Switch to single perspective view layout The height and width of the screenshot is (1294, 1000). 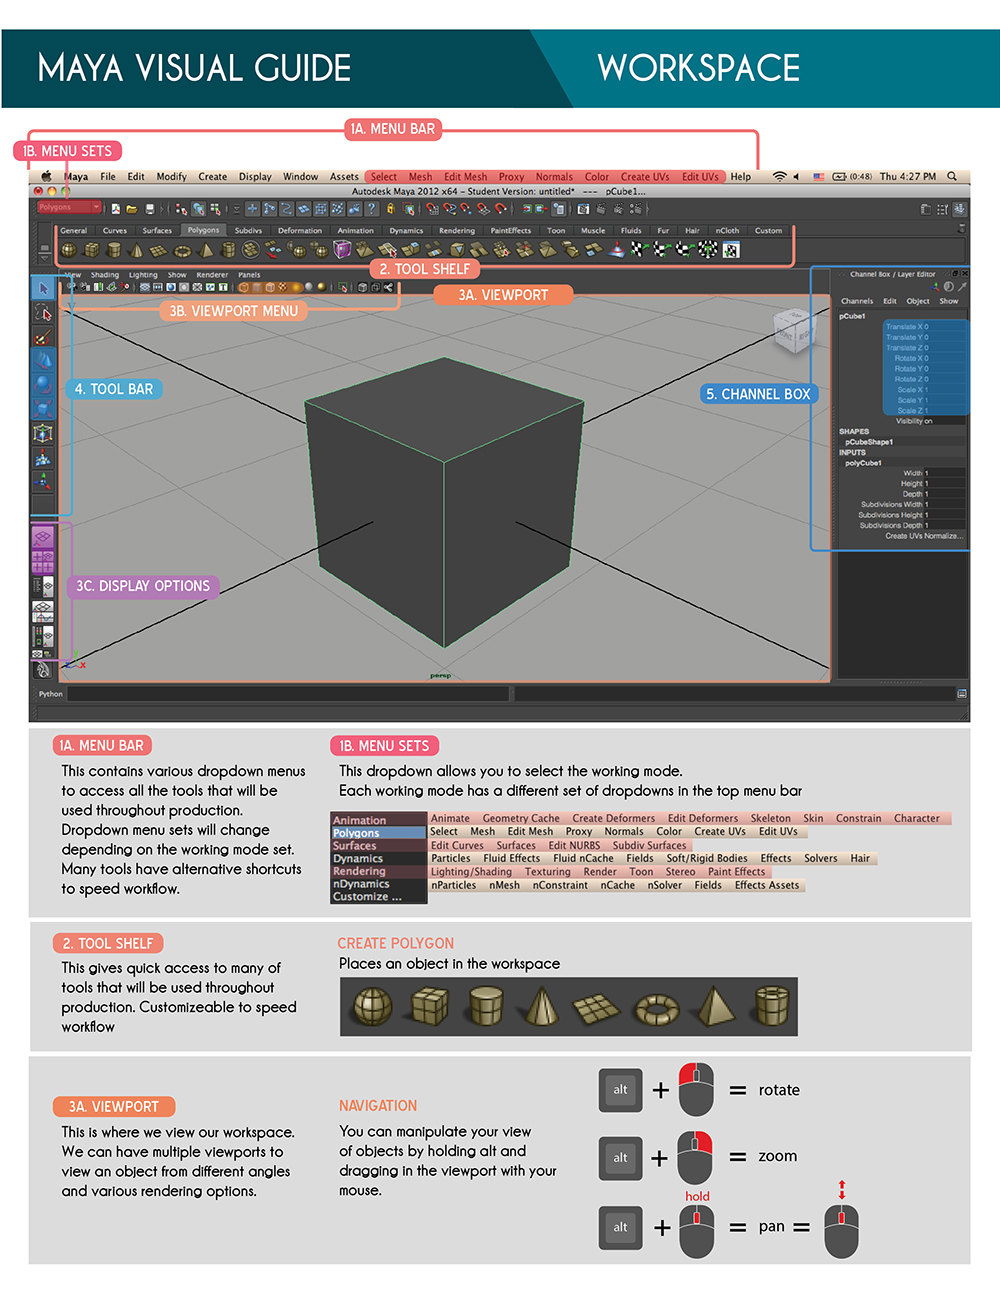[x=43, y=538]
